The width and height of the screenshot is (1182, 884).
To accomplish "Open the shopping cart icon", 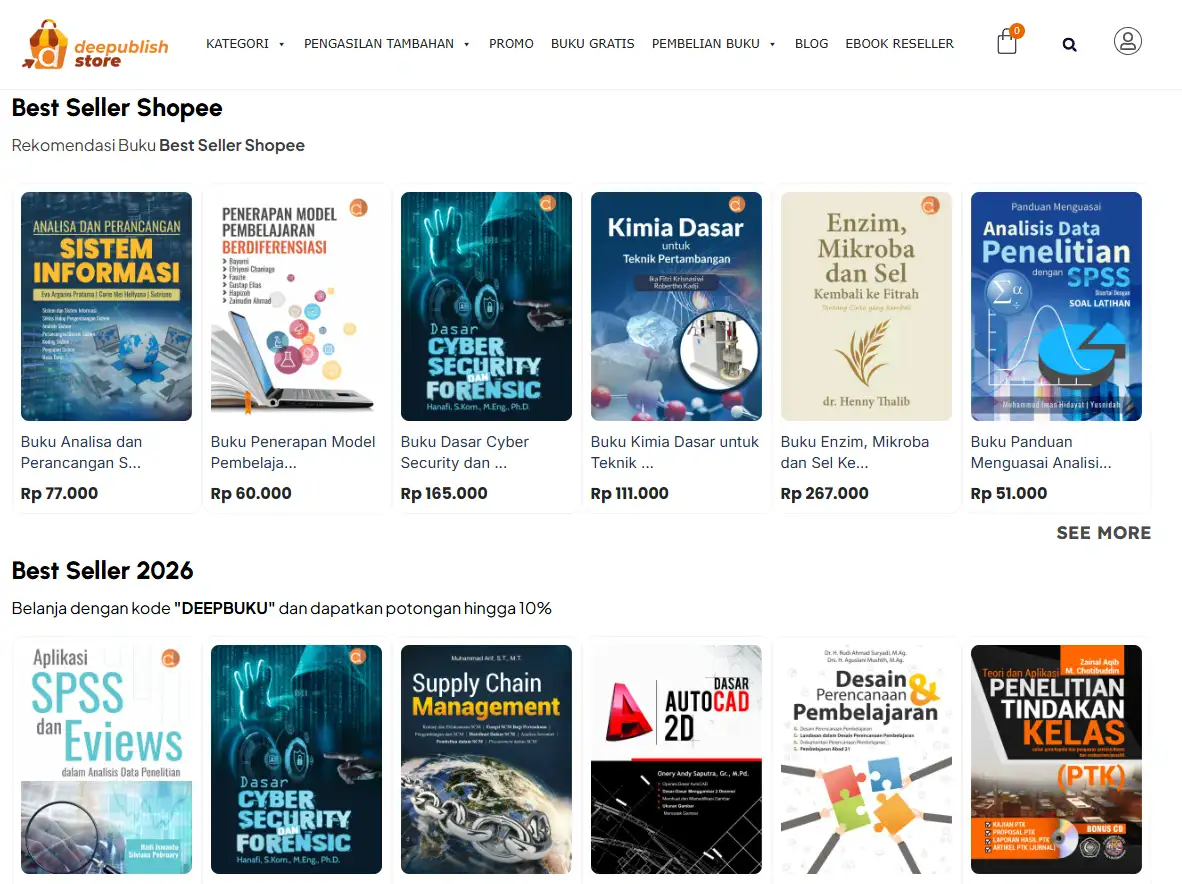I will click(x=1007, y=43).
